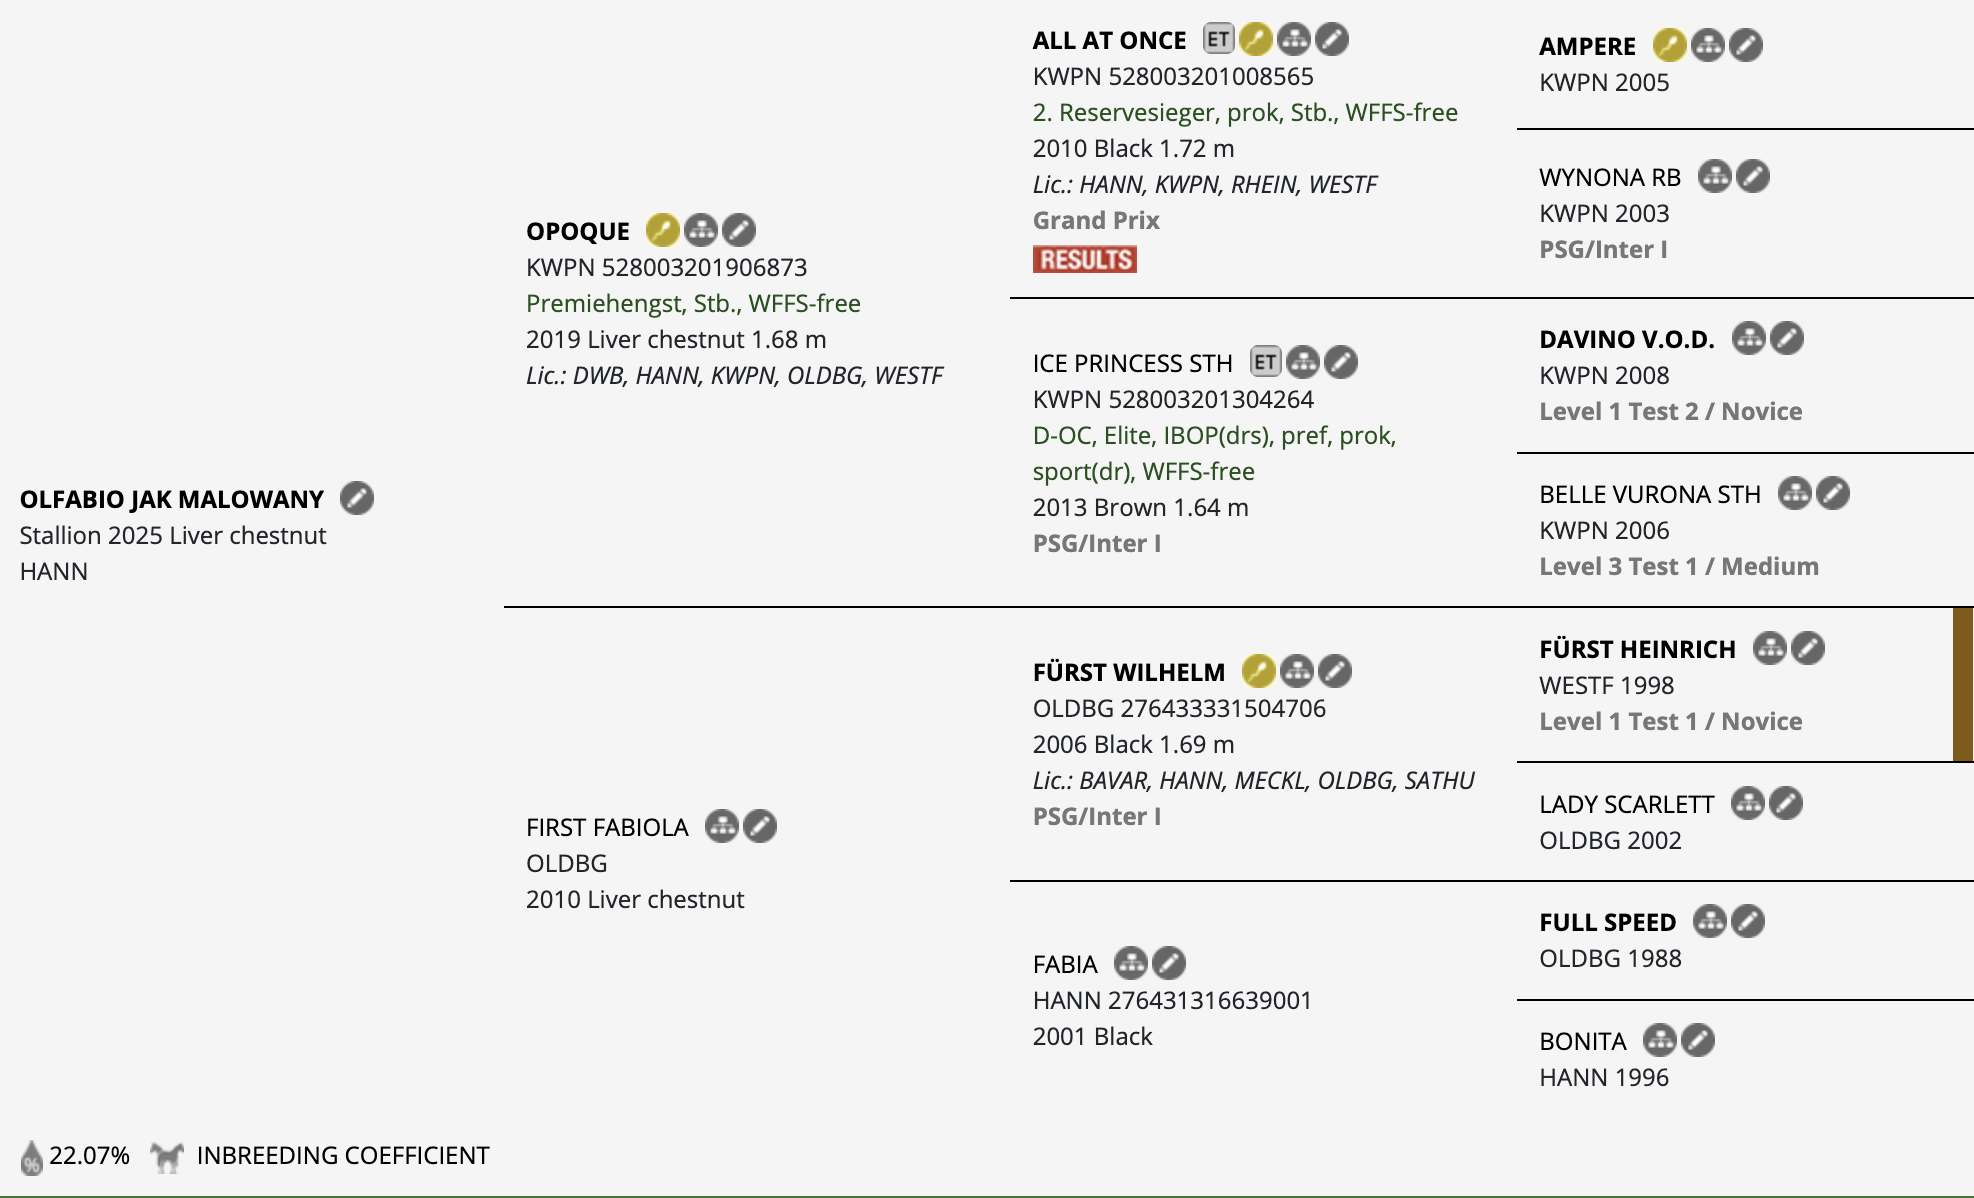The height and width of the screenshot is (1198, 1974).
Task: Click the ET badge beside ICE PRINCESS STH
Action: (x=1265, y=362)
